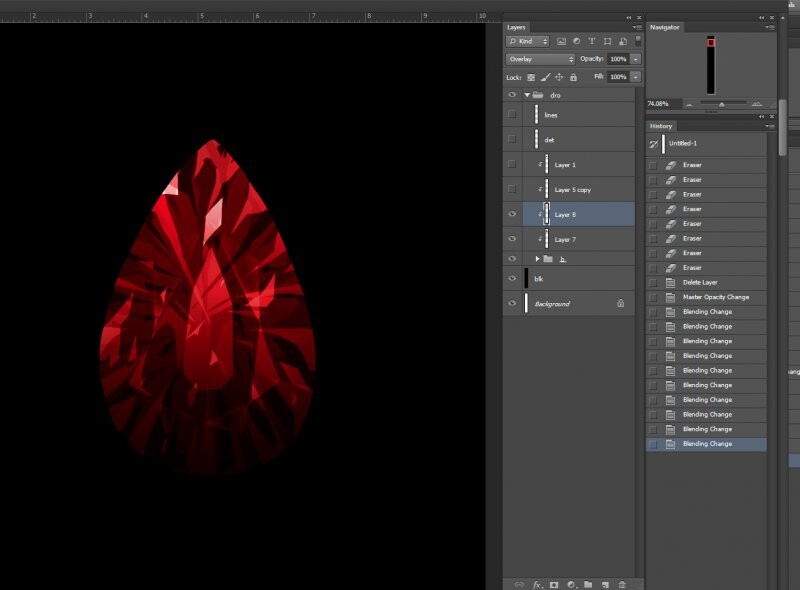
Task: Open the Overlay blend mode dropdown
Action: (x=540, y=59)
